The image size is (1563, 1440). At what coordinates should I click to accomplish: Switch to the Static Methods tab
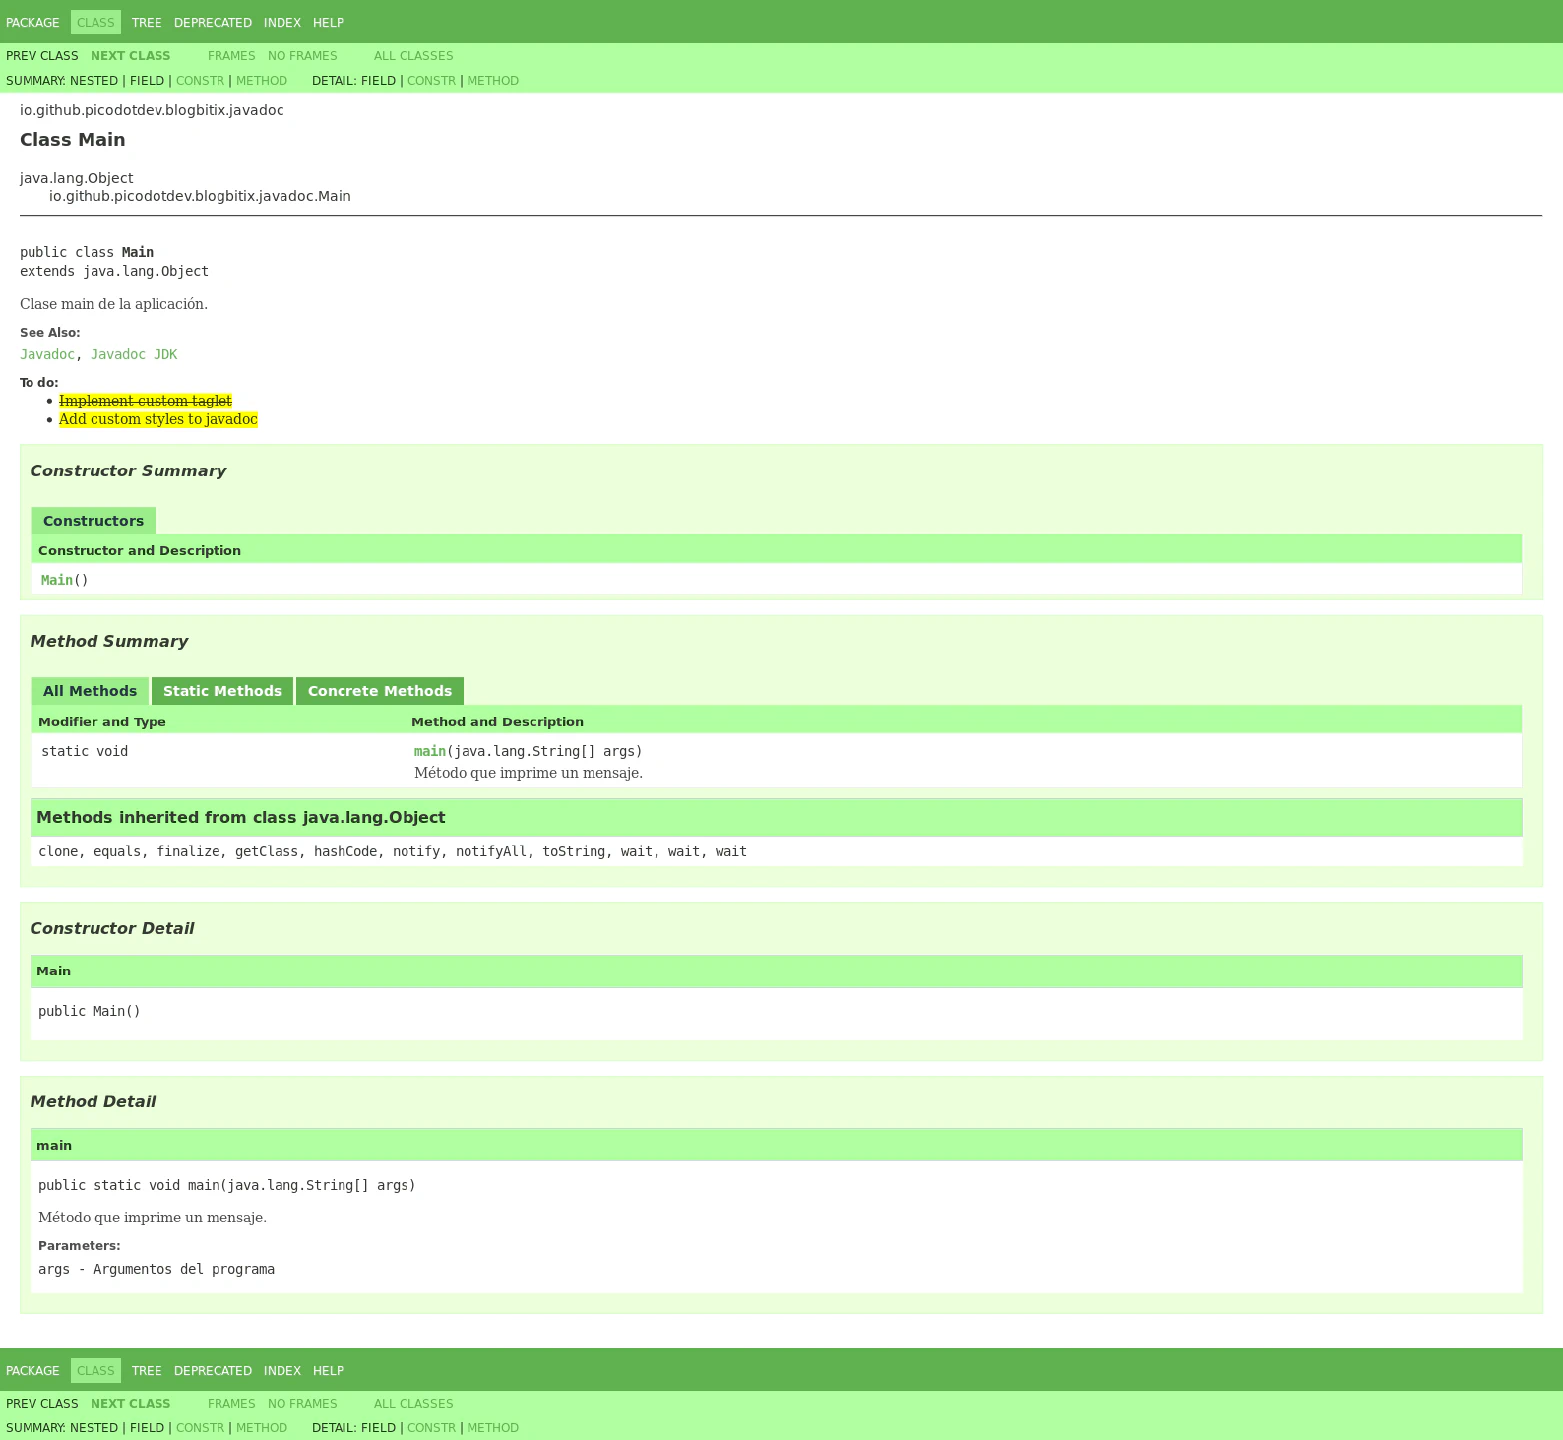click(x=222, y=691)
